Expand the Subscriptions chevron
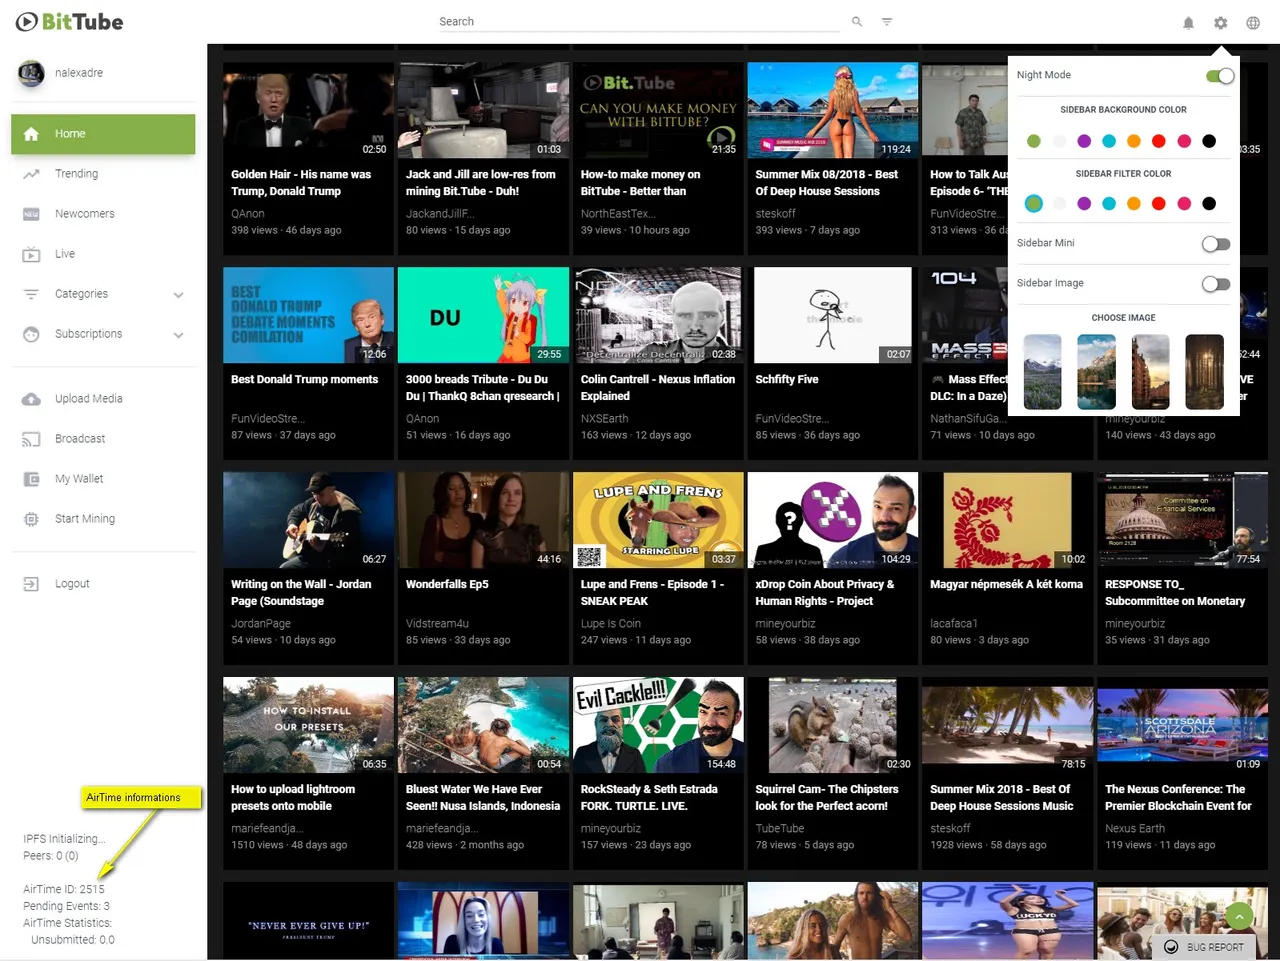 [x=179, y=335]
